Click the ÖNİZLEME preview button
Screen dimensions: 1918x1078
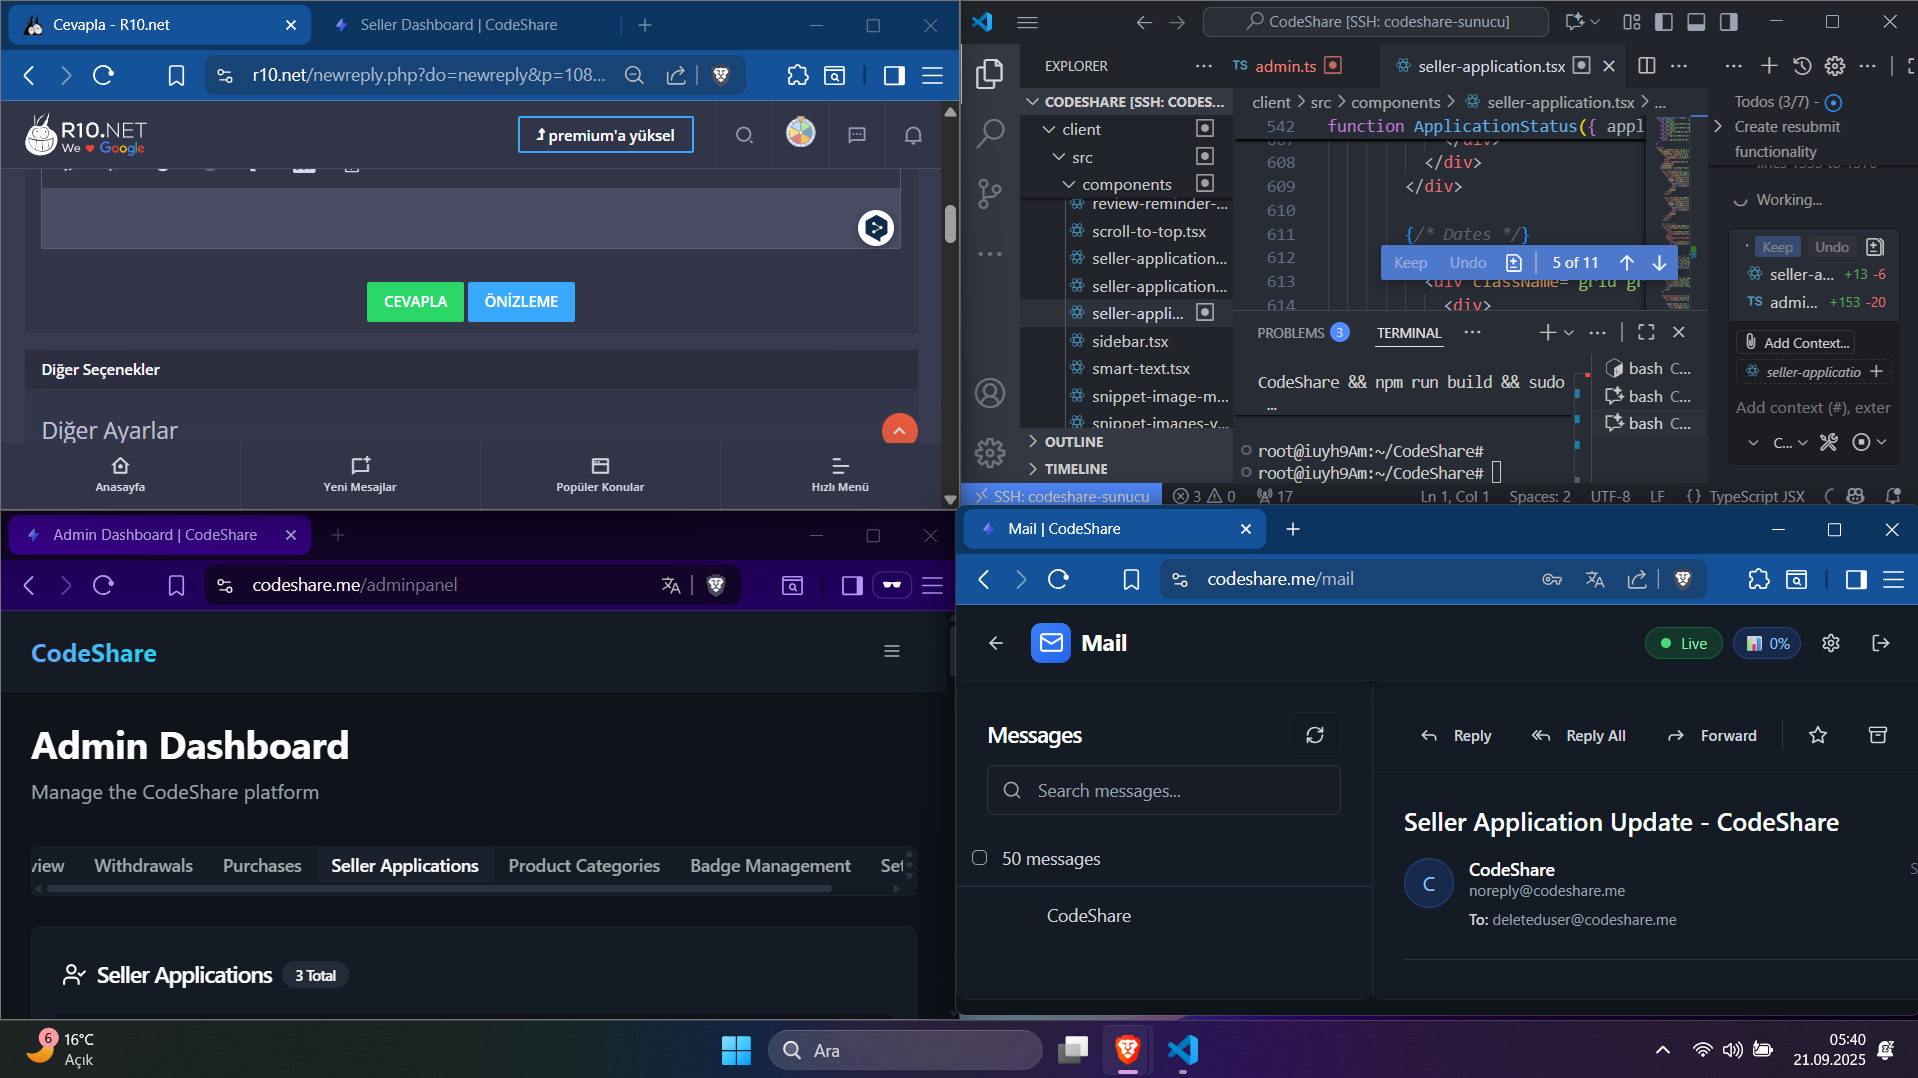pyautogui.click(x=521, y=302)
